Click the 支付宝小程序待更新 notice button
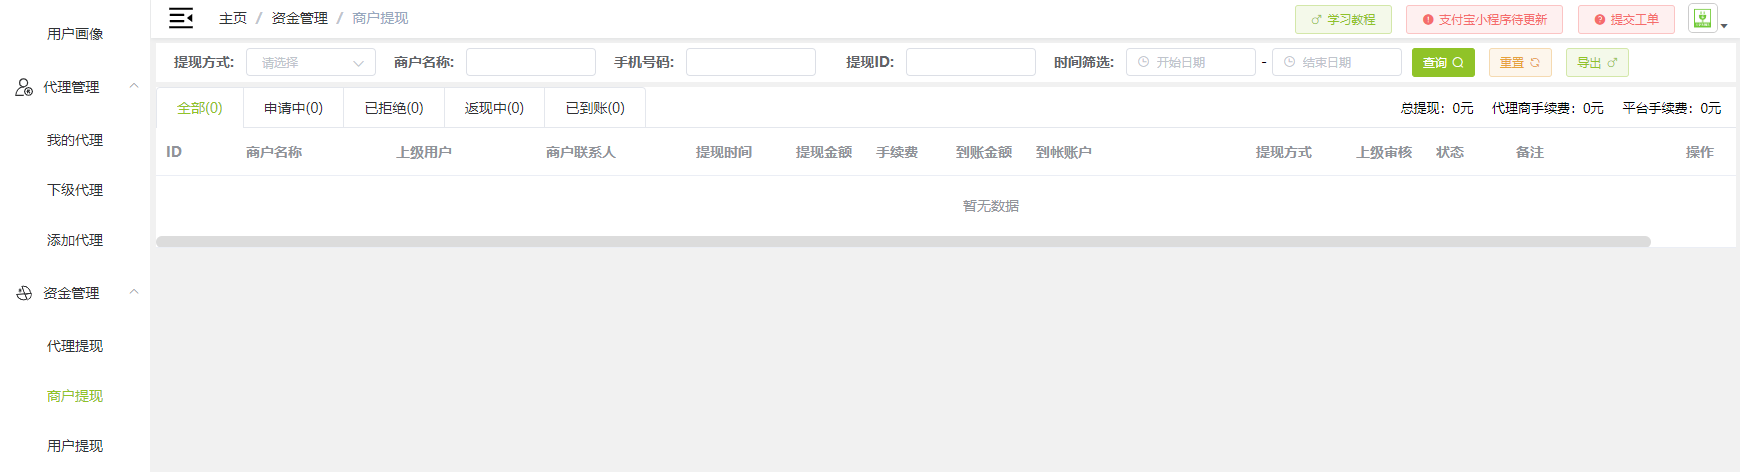 coord(1484,19)
